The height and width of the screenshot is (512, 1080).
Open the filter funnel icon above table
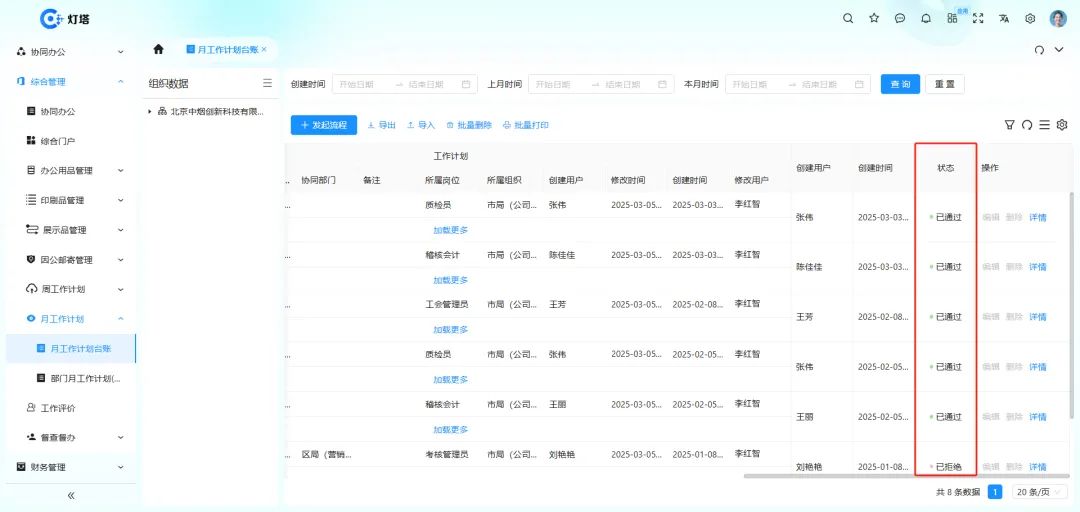coord(1010,125)
